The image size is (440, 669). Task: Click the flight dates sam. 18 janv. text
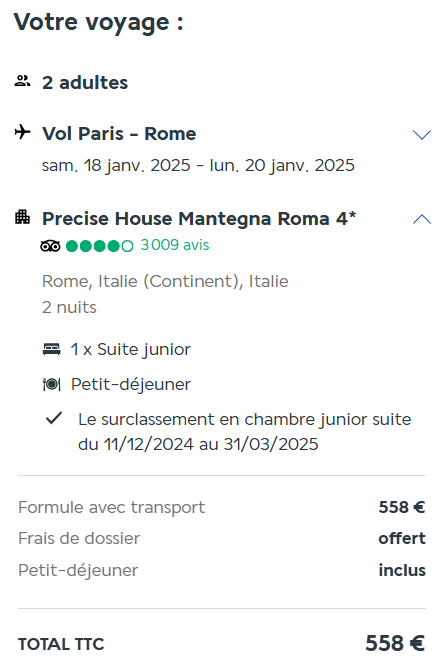[198, 165]
